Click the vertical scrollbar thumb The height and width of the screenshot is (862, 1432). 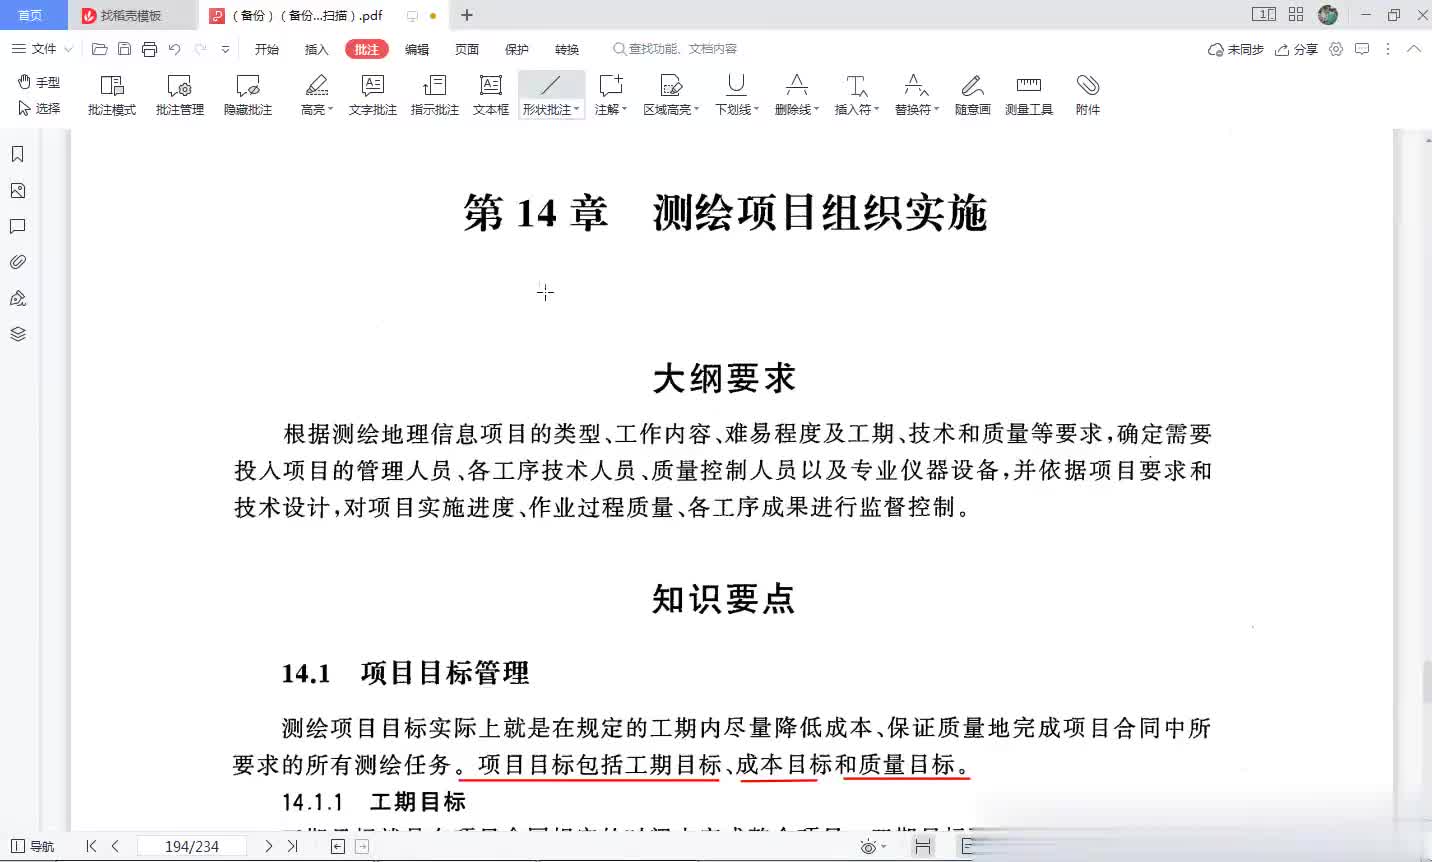[x=1426, y=682]
